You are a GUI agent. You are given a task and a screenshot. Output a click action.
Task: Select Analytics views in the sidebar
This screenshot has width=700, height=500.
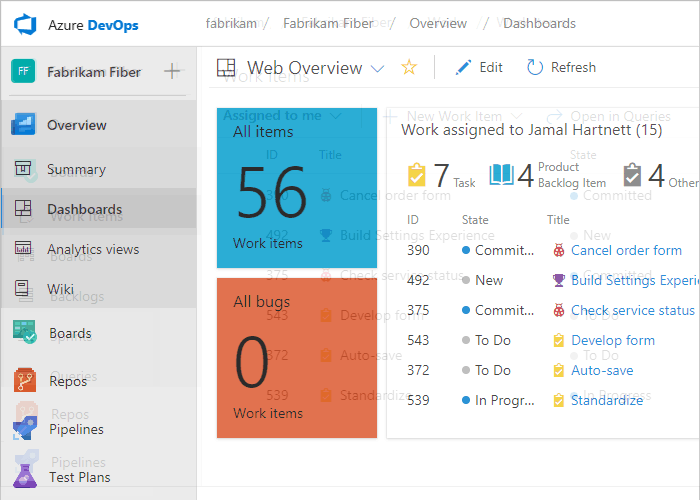pos(93,249)
